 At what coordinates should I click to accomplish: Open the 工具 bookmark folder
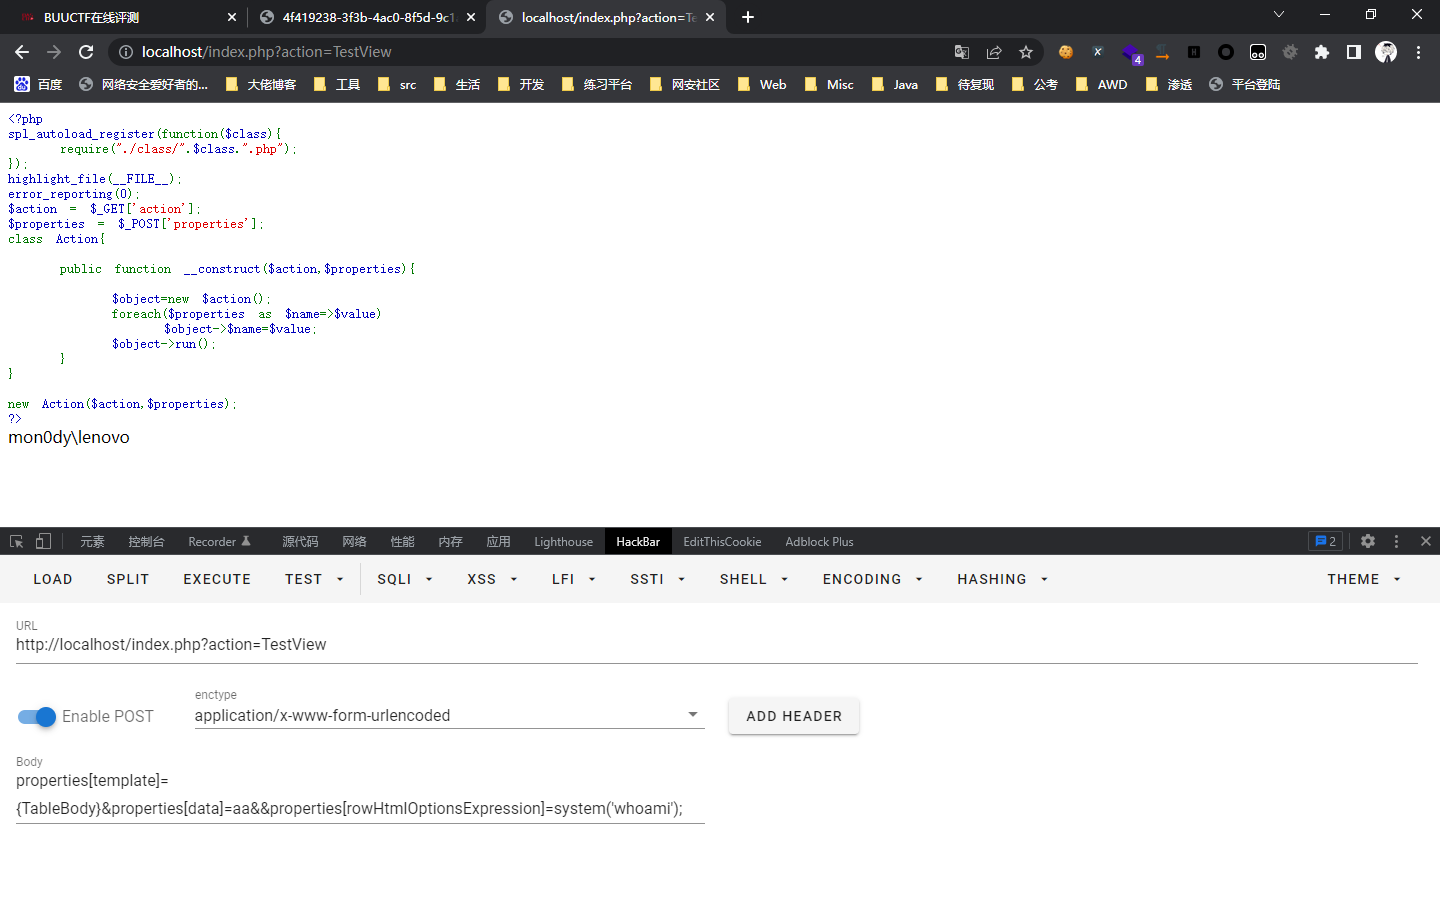(337, 84)
